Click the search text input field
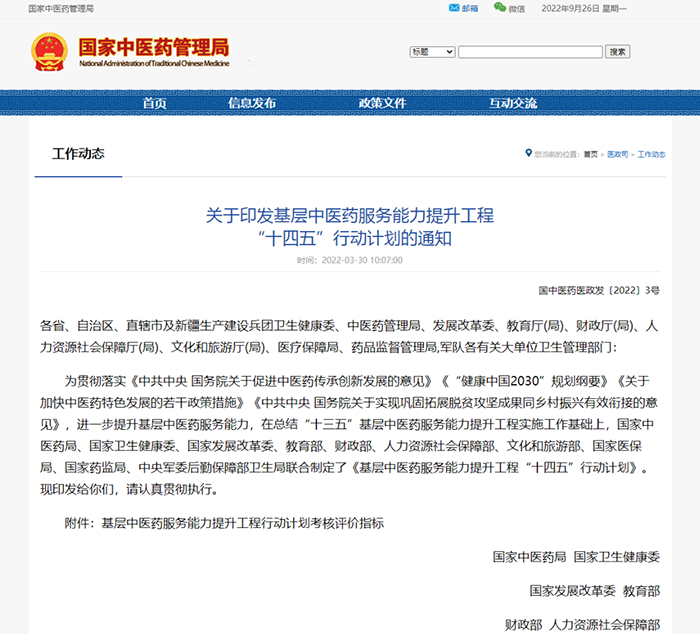 (x=530, y=52)
